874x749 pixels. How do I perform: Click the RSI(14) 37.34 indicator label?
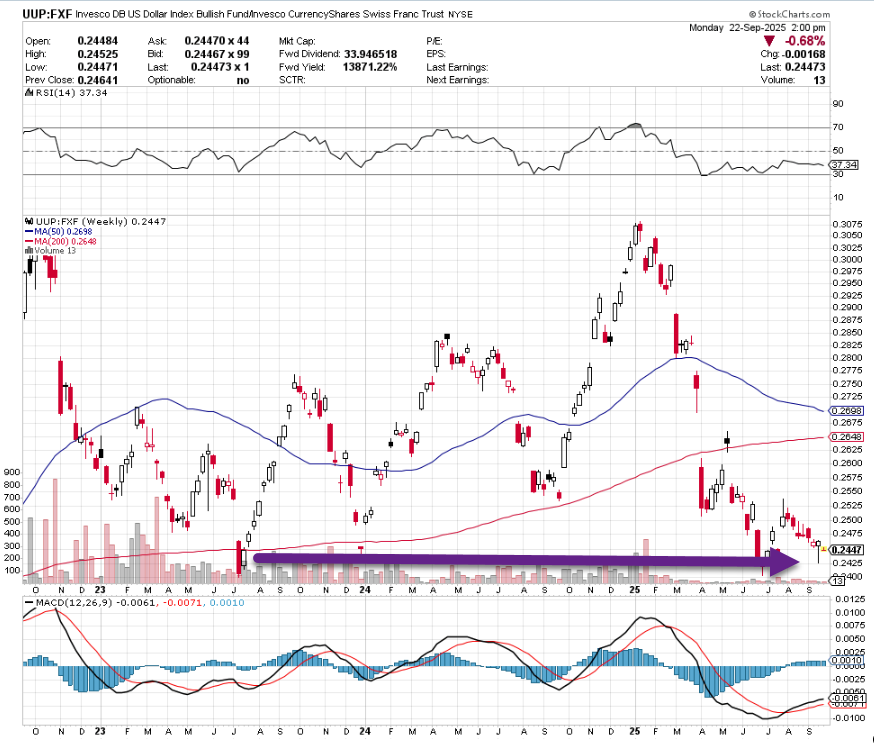coord(71,93)
